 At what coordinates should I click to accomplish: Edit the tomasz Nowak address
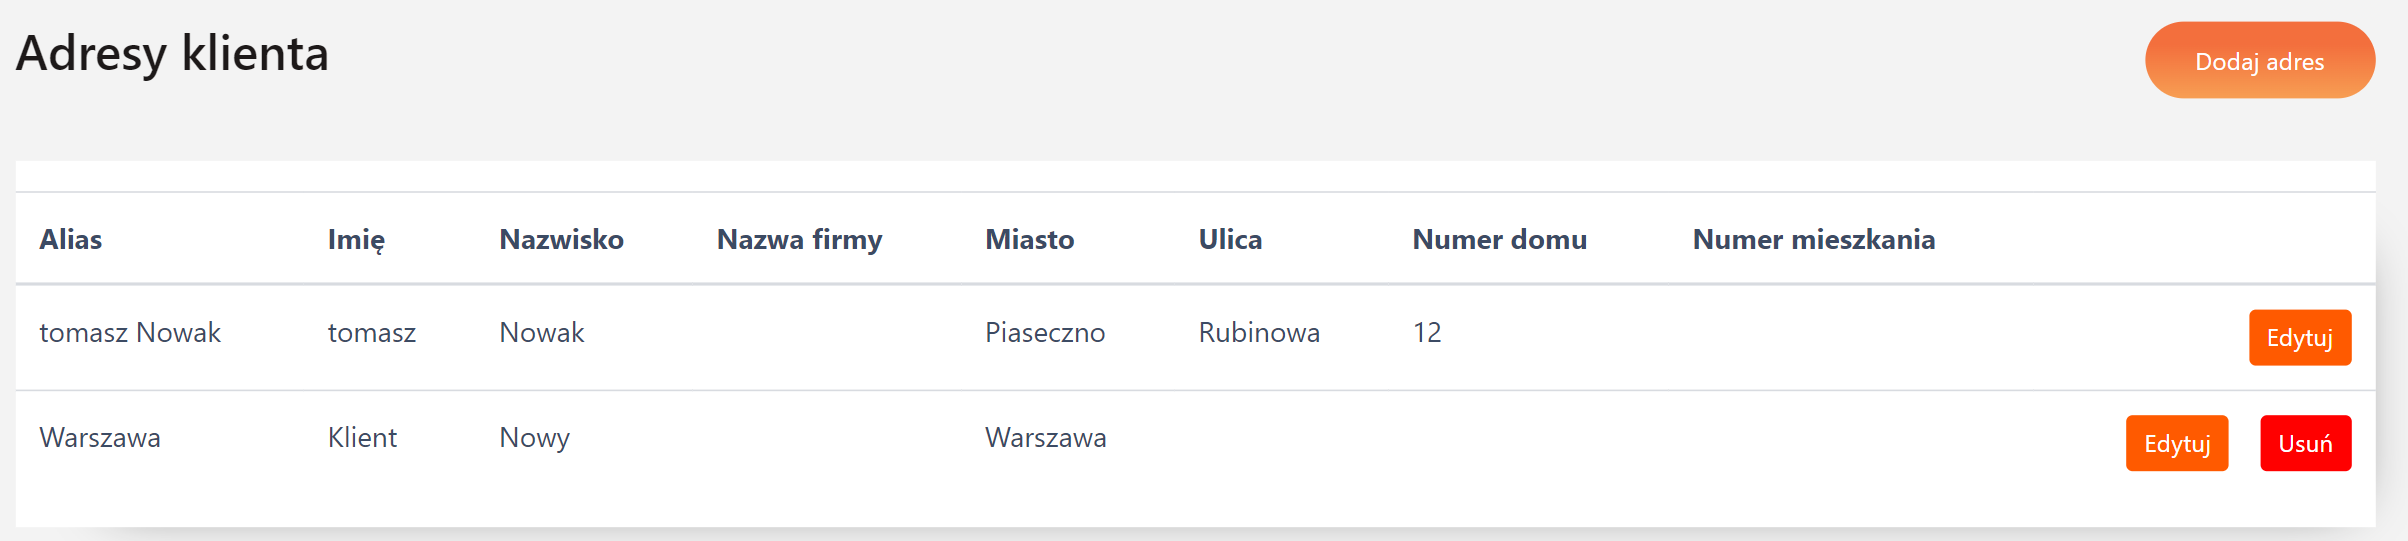pyautogui.click(x=2299, y=338)
